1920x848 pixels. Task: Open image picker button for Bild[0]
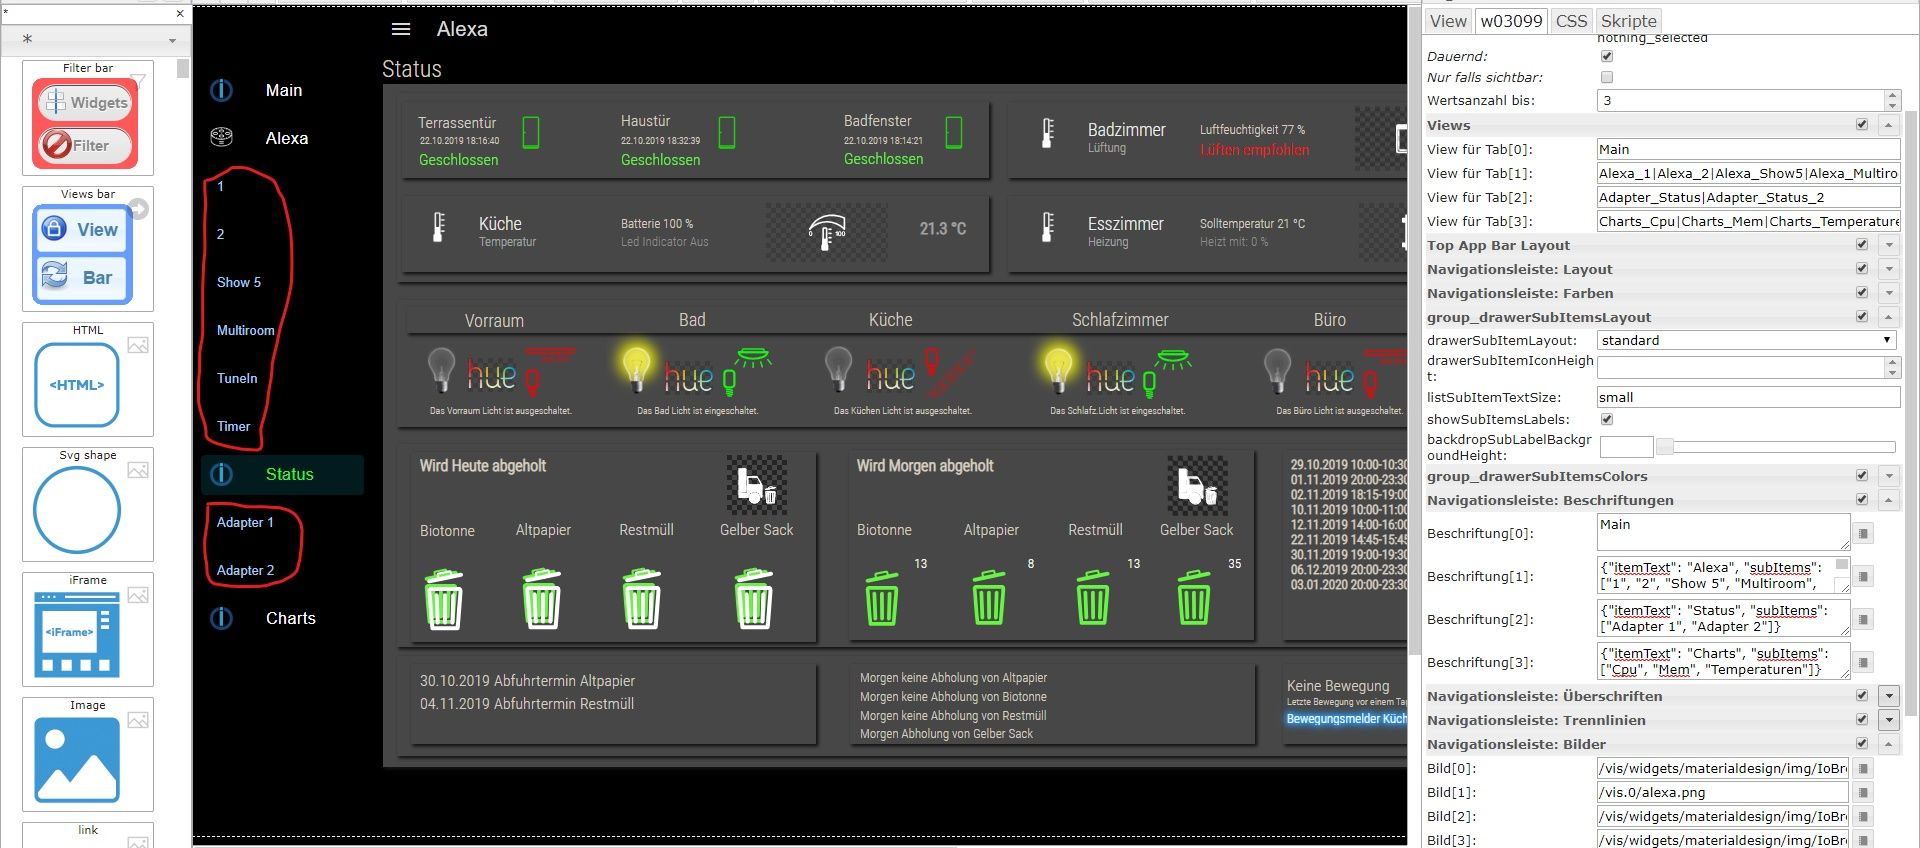(x=1863, y=768)
